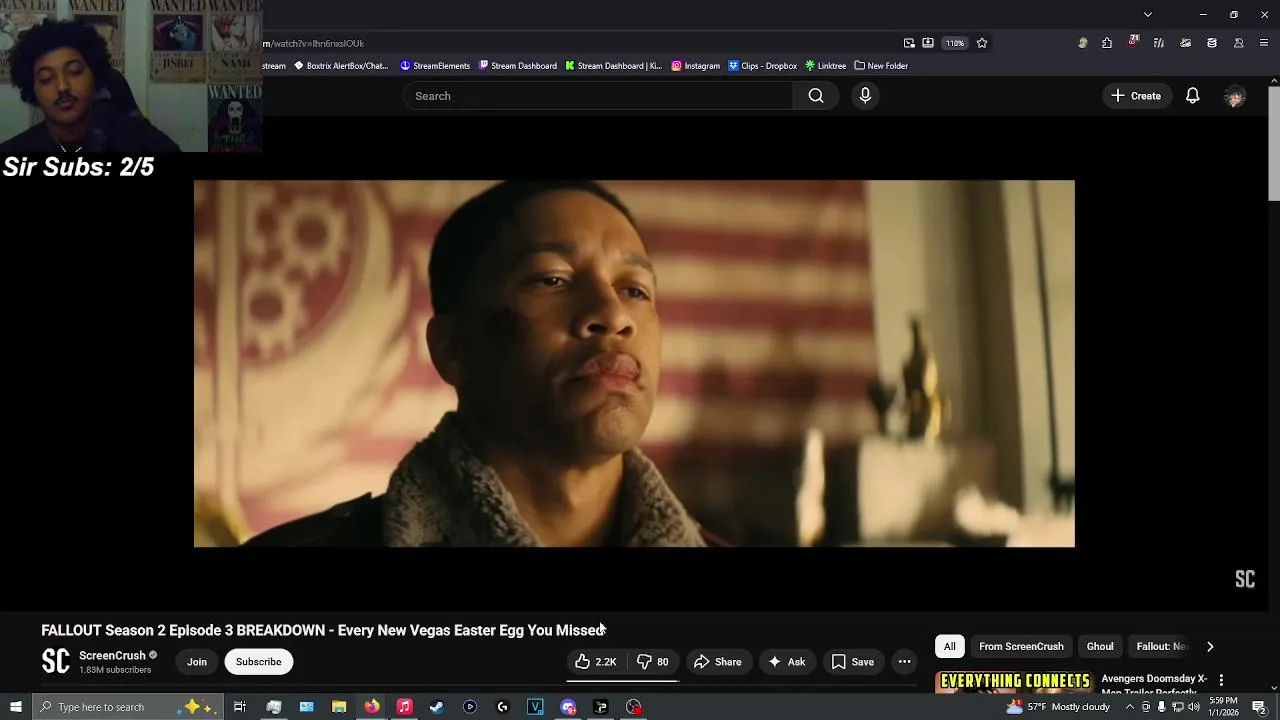The width and height of the screenshot is (1280, 720).
Task: Click the install-app icon in address bar
Action: 928,43
